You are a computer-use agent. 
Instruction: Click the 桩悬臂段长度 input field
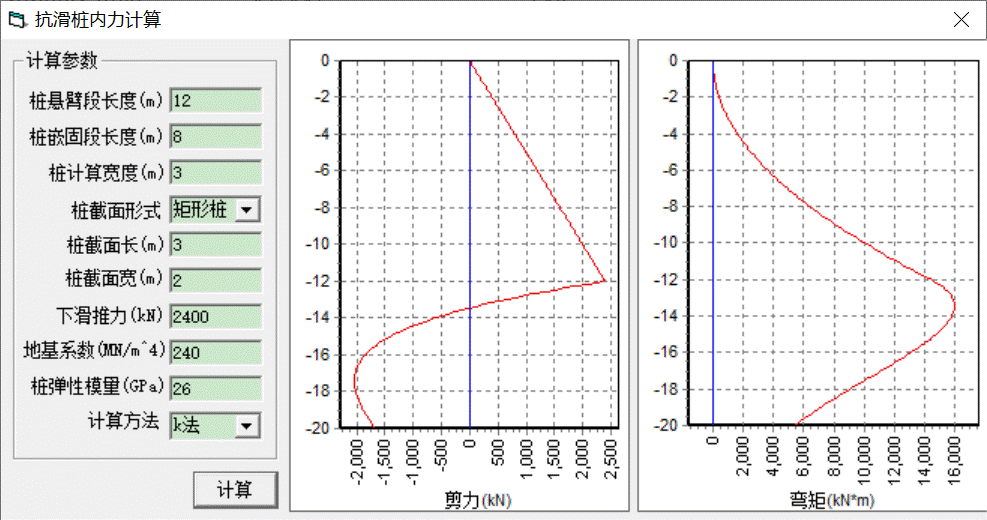coord(215,100)
